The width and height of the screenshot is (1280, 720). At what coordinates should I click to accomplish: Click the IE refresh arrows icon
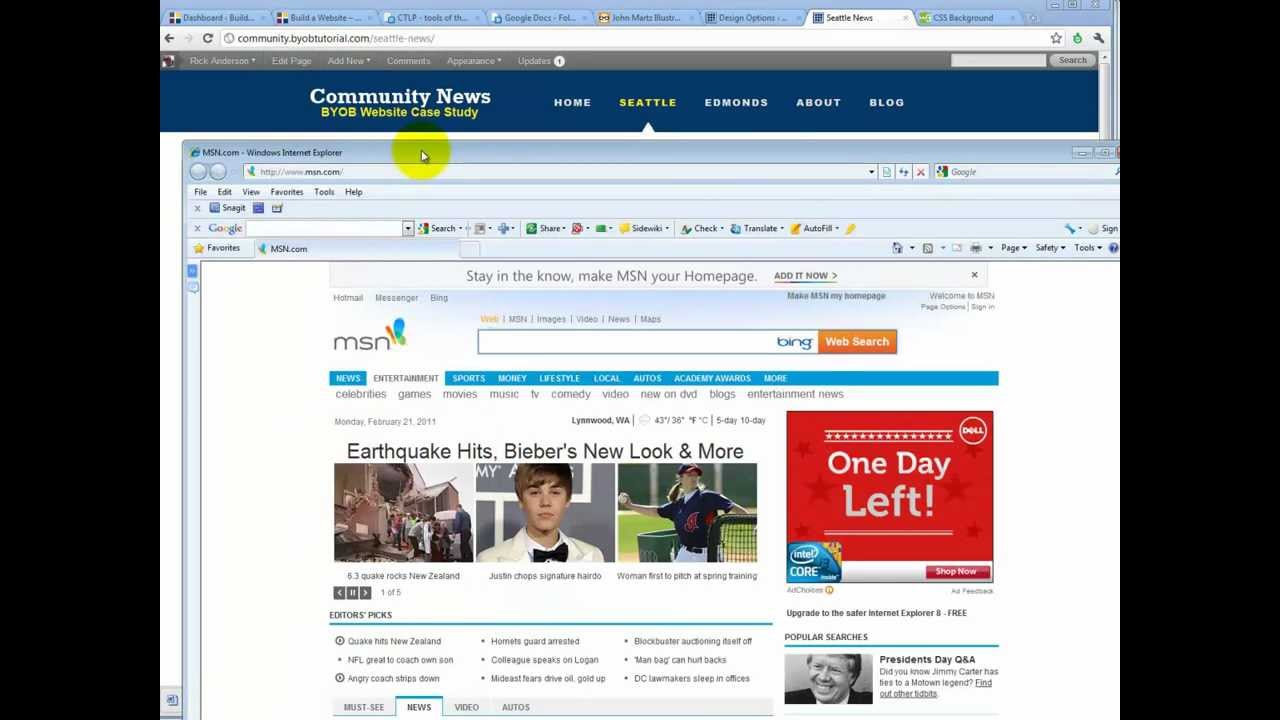coord(903,172)
